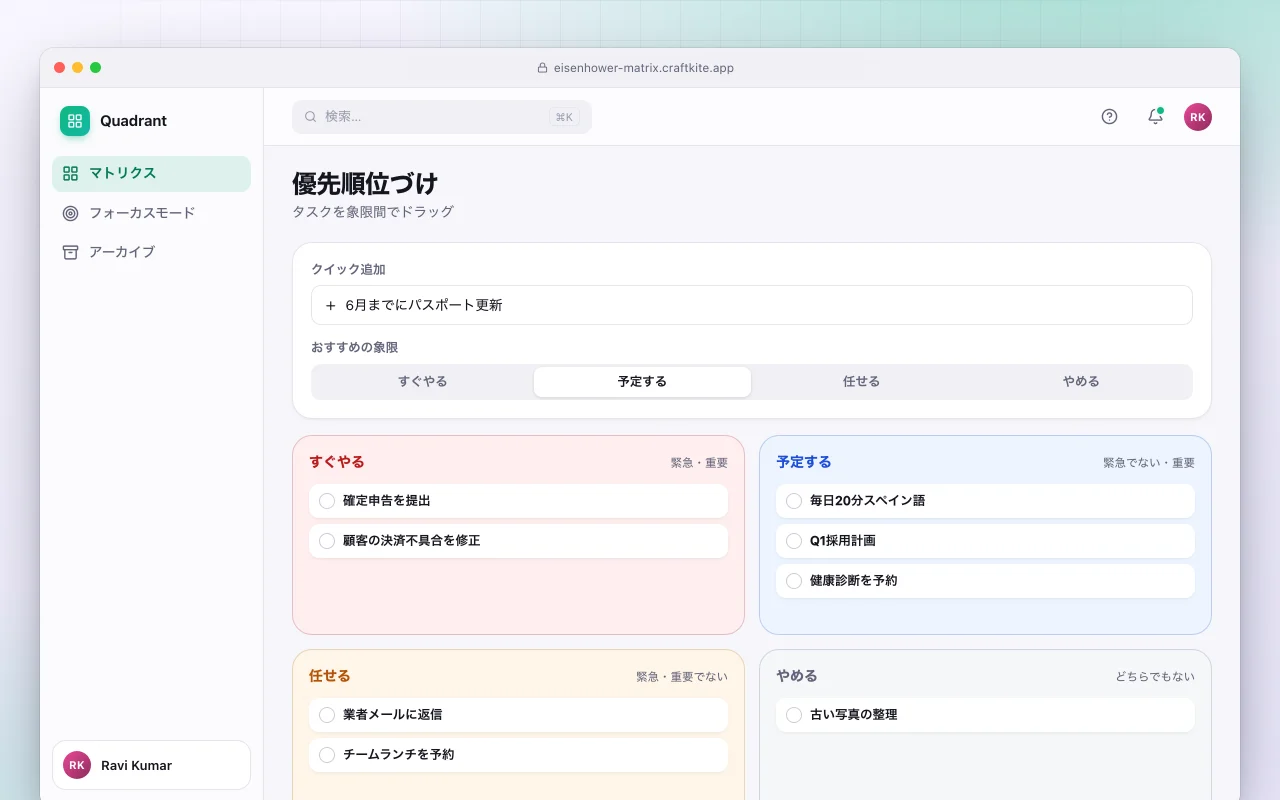Screen dimensions: 1280x800
Task: Select 任せる in recommended quadrant selector
Action: tap(861, 382)
